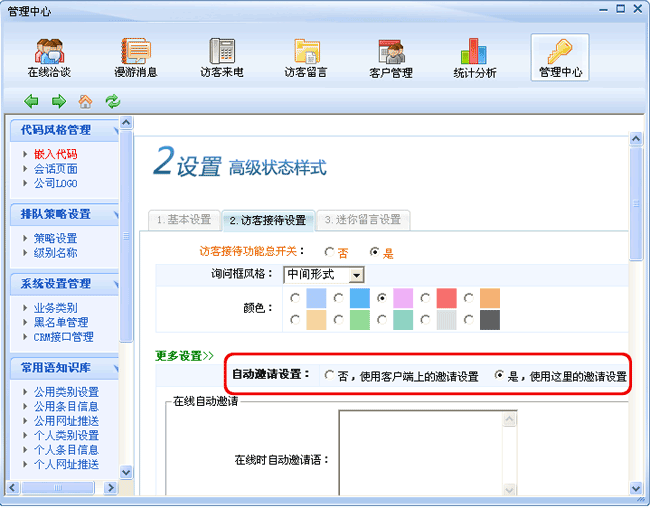Screen dimensions: 650x508
Task: Click the green back arrow
Action: tap(31, 101)
